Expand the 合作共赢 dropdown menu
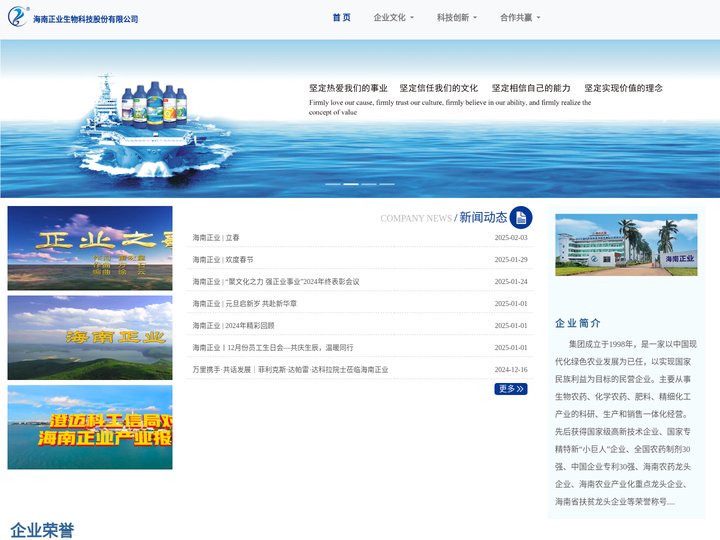 (x=520, y=17)
